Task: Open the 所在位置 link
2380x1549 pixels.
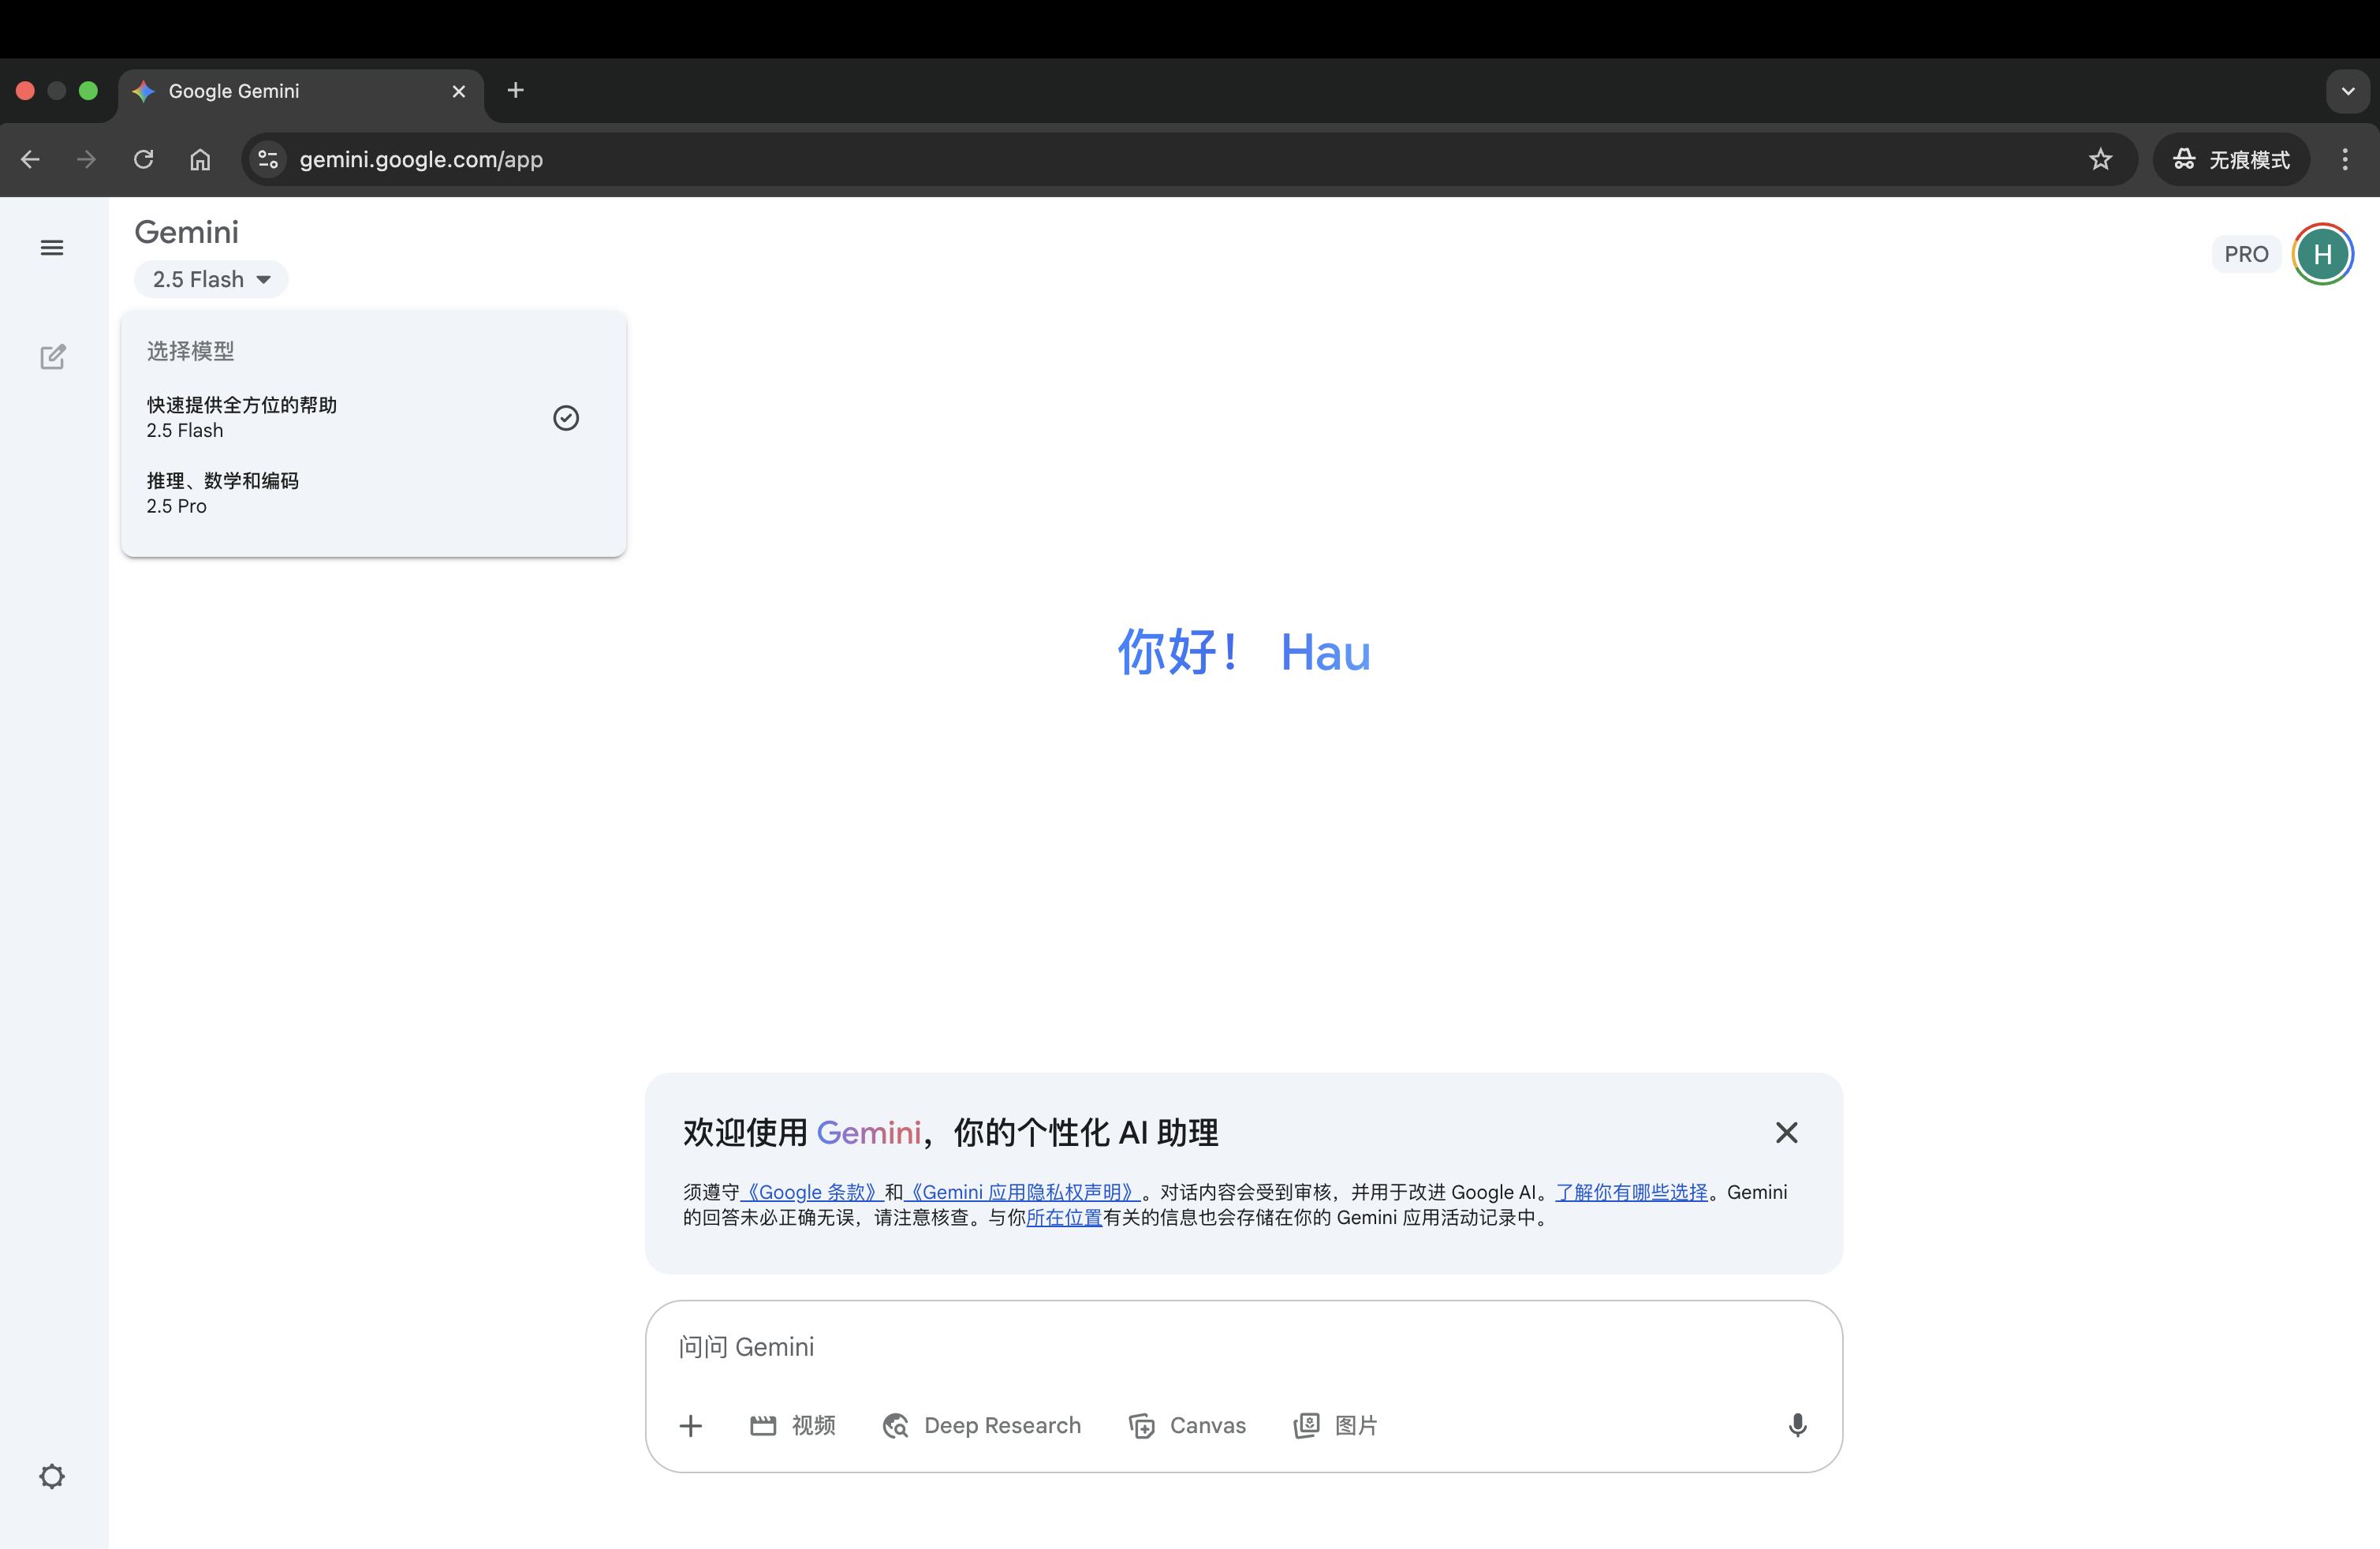Action: 1064,1217
